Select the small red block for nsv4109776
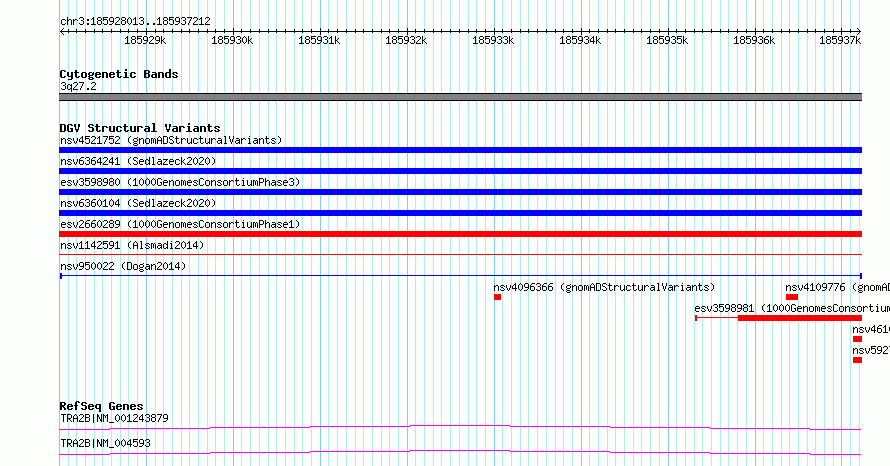890x466 pixels. coord(792,297)
